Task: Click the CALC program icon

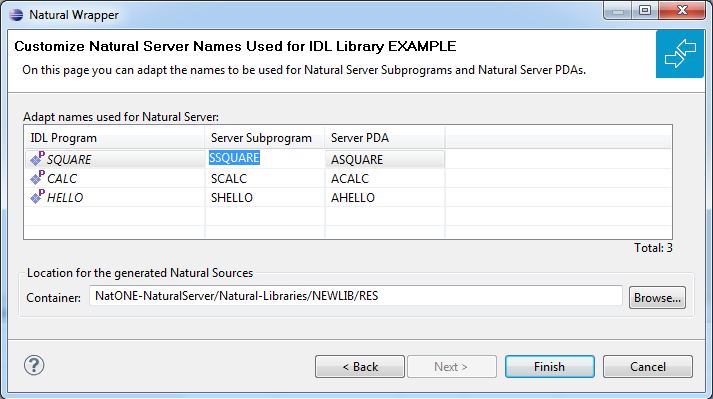Action: tap(37, 177)
